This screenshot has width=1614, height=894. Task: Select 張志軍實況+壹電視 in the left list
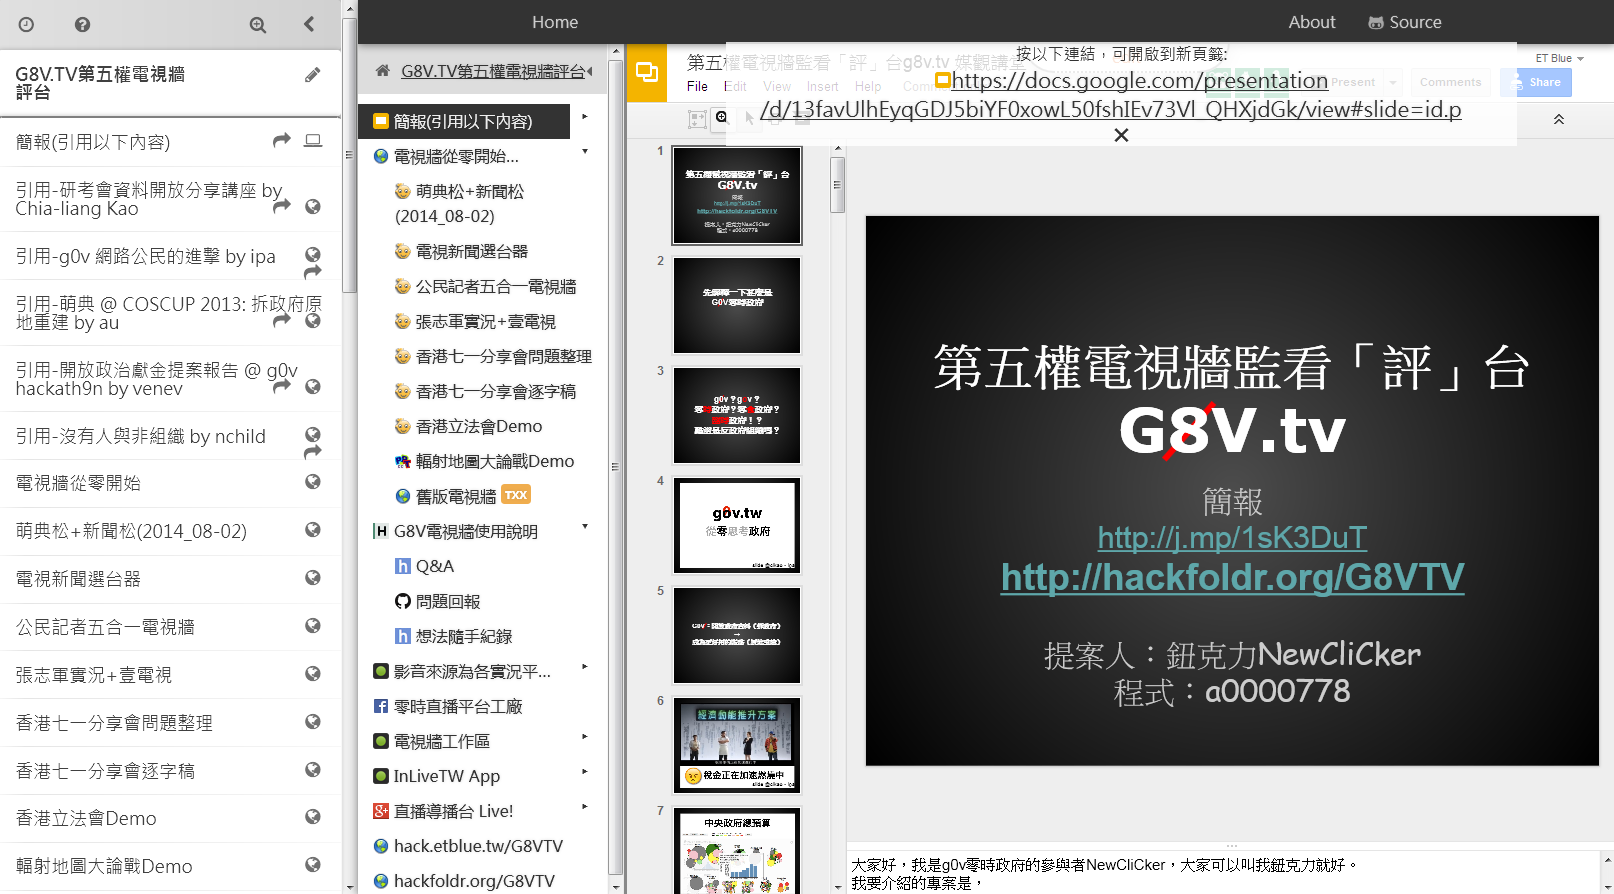(170, 675)
